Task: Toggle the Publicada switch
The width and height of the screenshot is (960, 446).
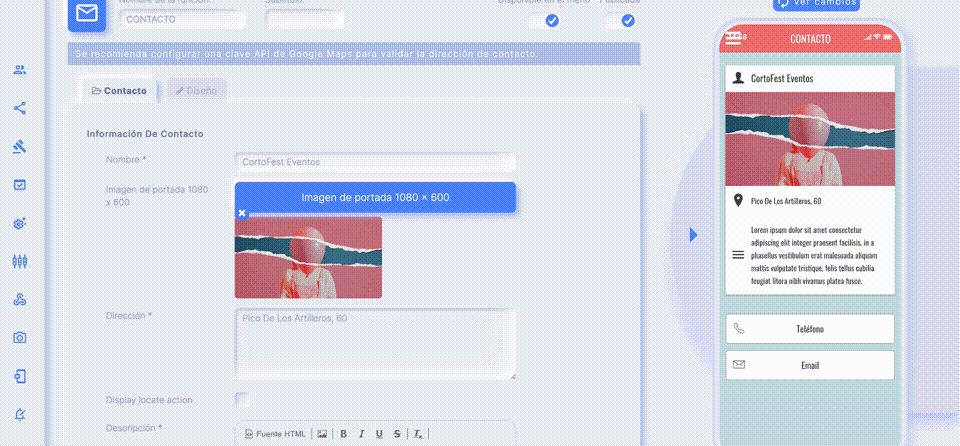Action: pyautogui.click(x=620, y=21)
